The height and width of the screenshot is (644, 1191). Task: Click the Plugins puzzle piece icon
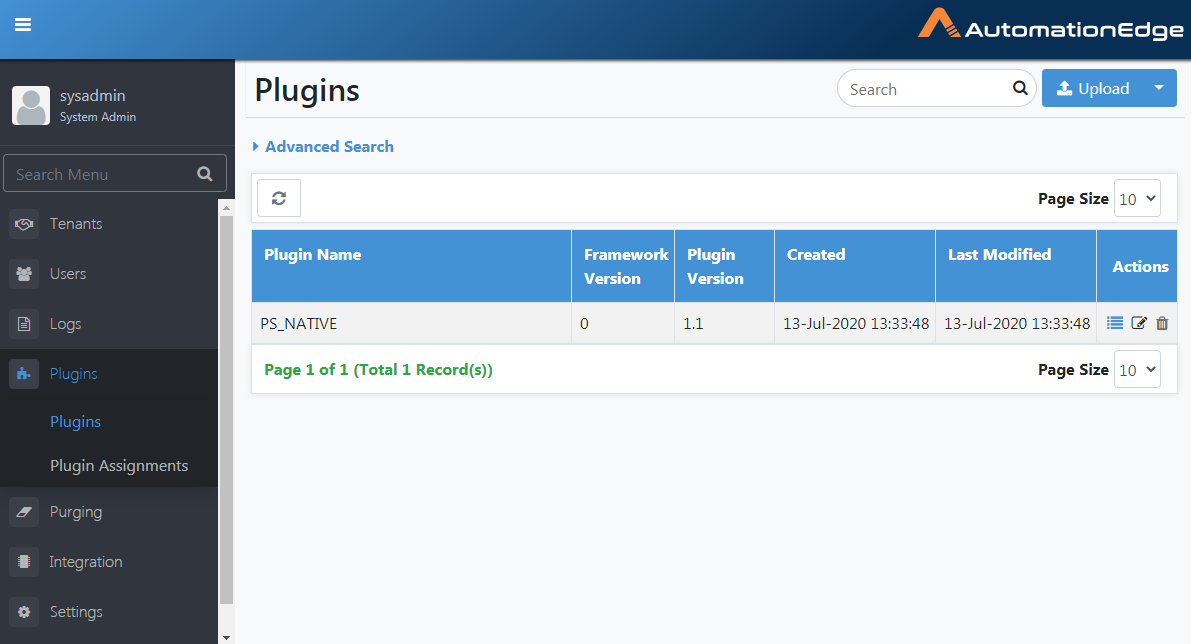[x=24, y=374]
